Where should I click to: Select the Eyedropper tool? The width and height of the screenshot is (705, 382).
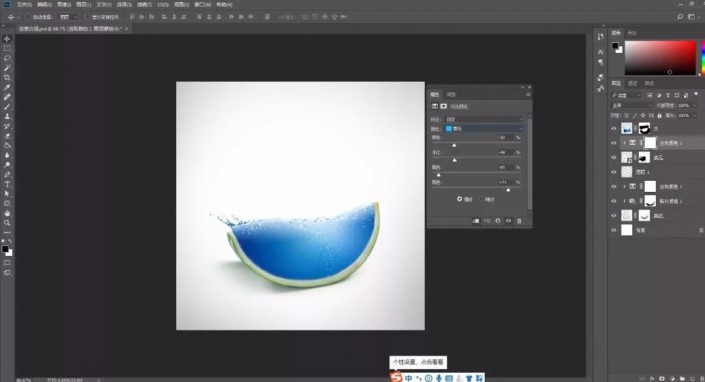7,87
